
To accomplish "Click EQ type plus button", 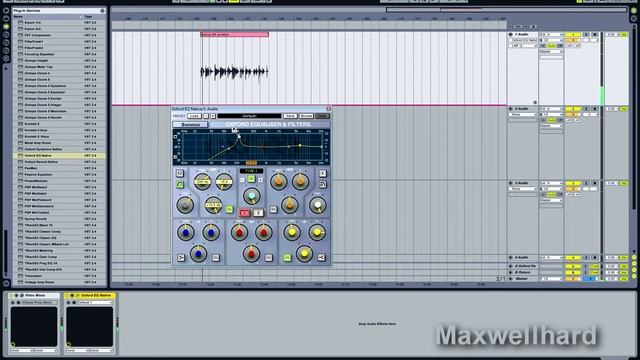I will tap(260, 180).
